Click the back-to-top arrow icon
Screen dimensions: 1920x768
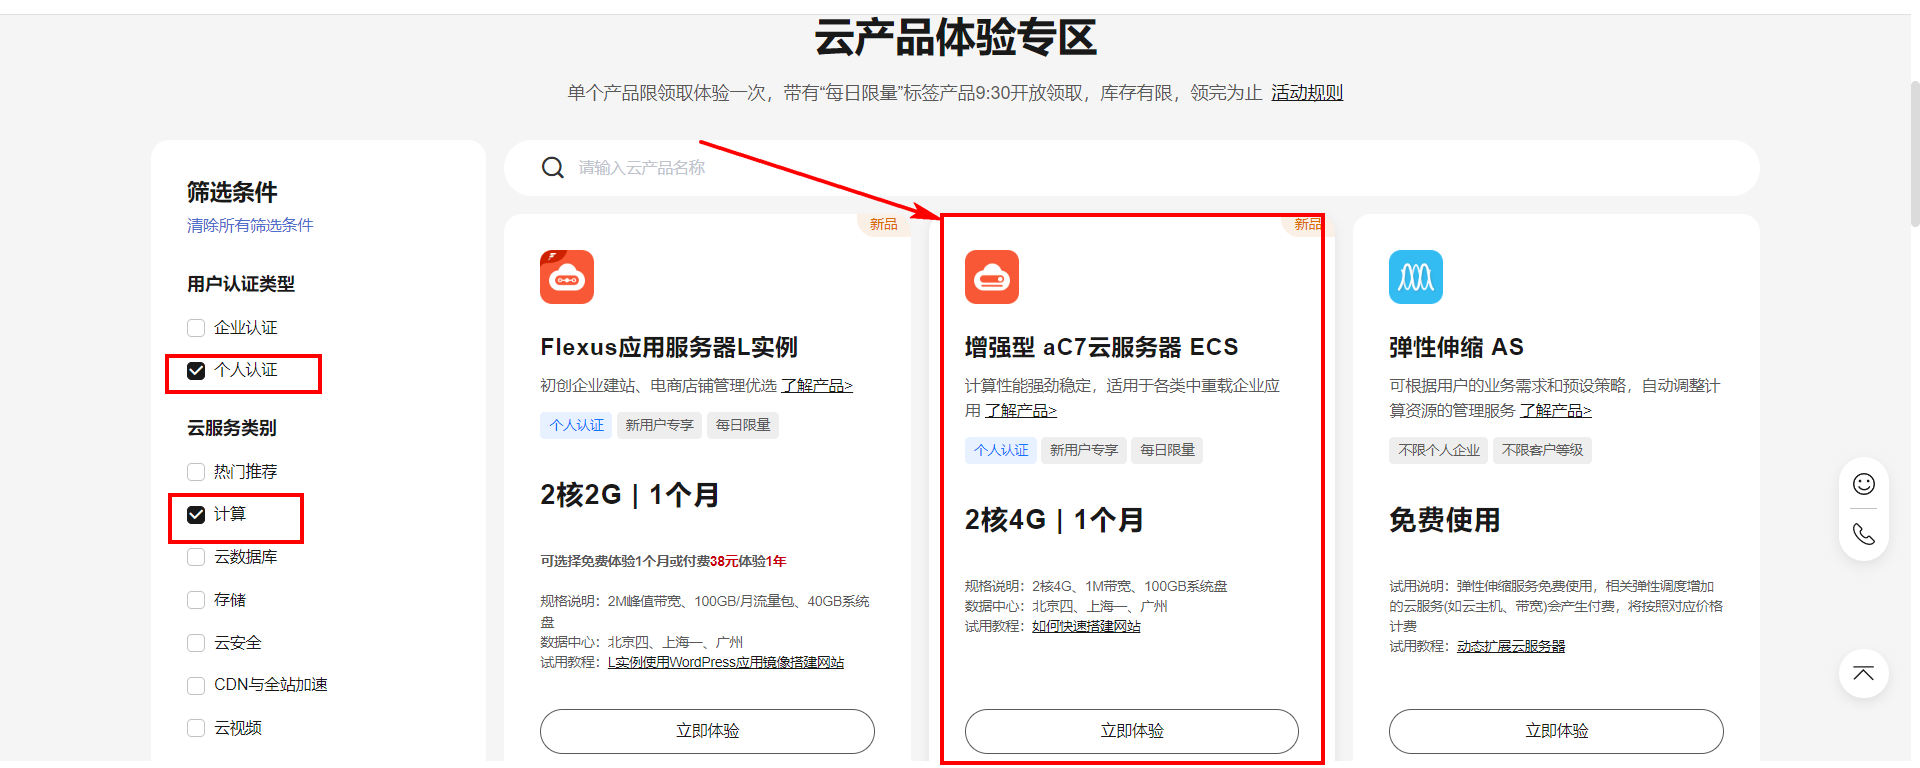[1863, 673]
